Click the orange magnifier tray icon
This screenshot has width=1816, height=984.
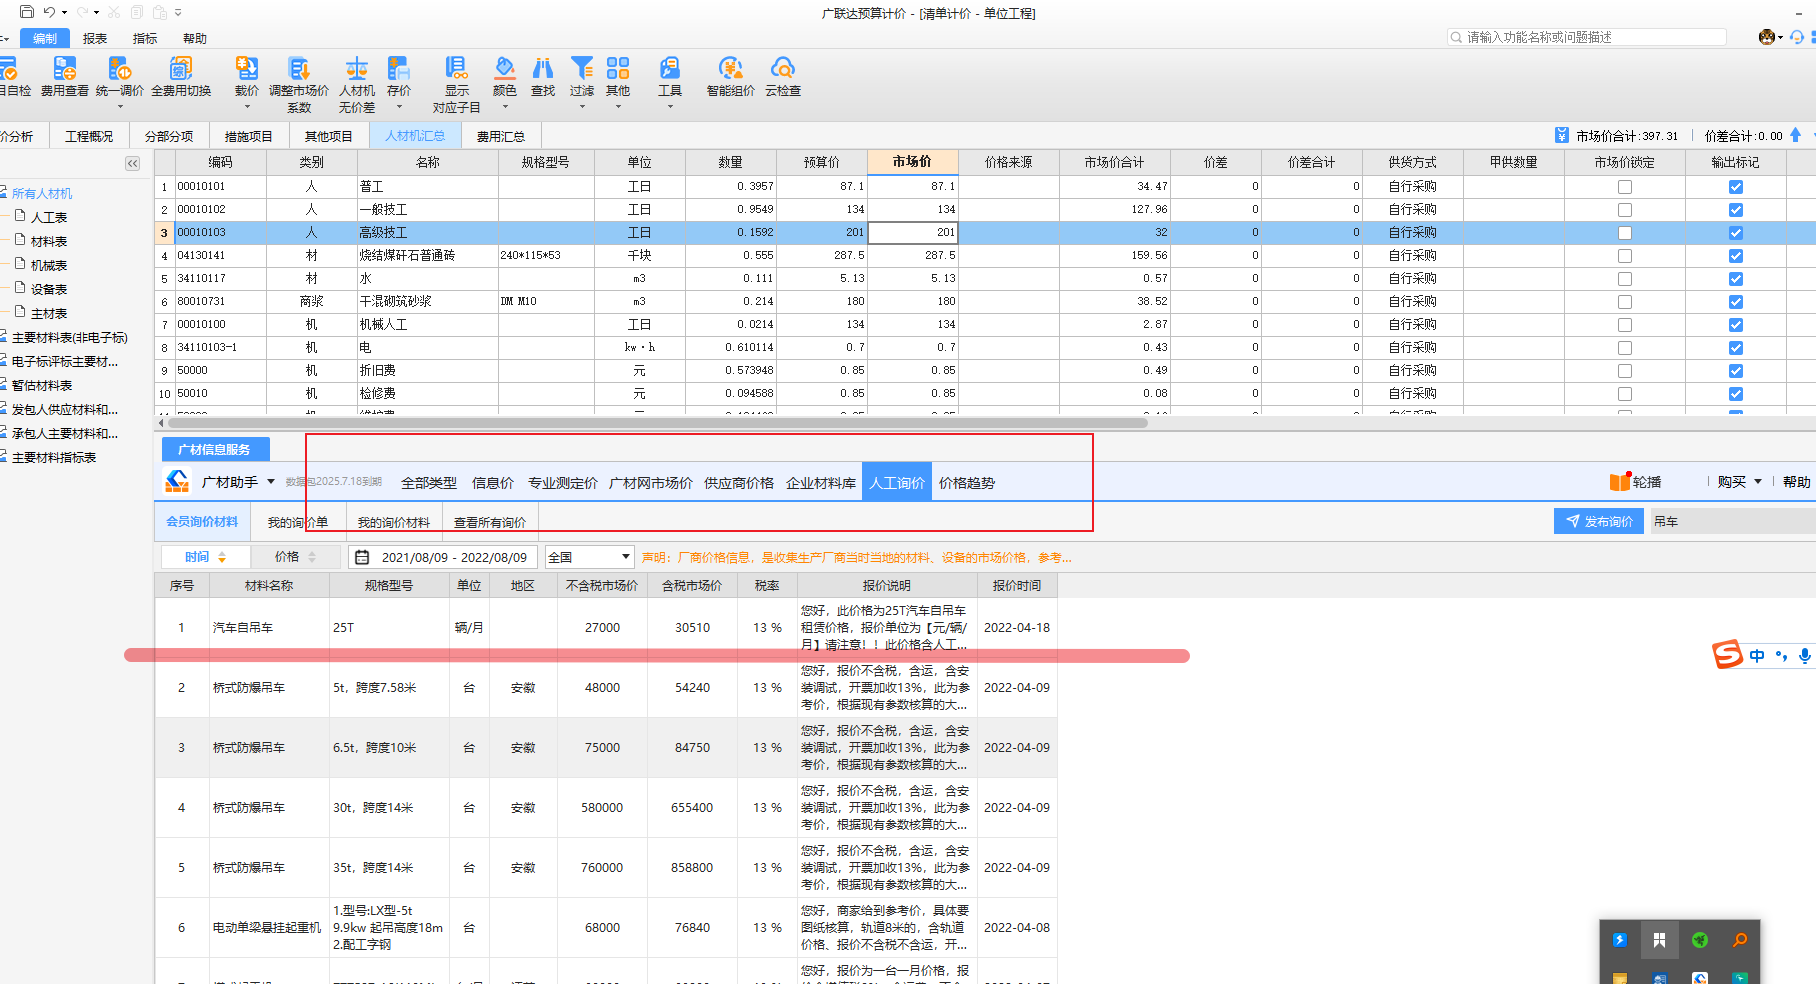[x=1740, y=940]
